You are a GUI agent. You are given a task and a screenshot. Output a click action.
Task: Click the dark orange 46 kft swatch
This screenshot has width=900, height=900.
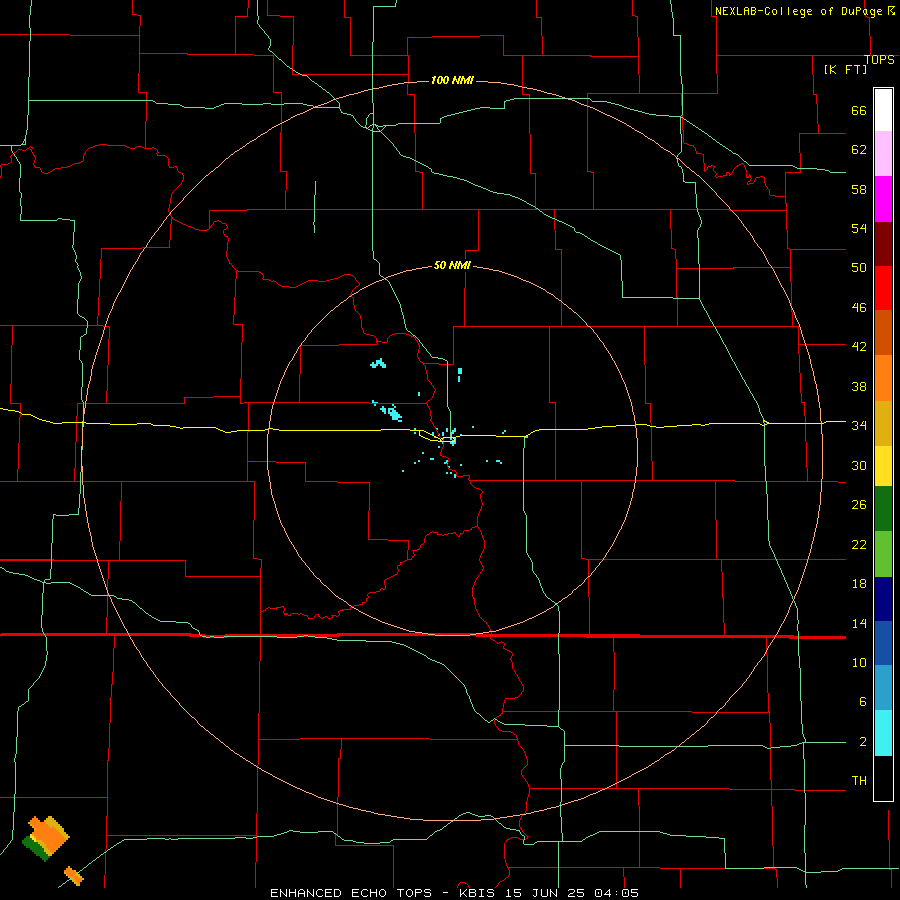point(883,332)
